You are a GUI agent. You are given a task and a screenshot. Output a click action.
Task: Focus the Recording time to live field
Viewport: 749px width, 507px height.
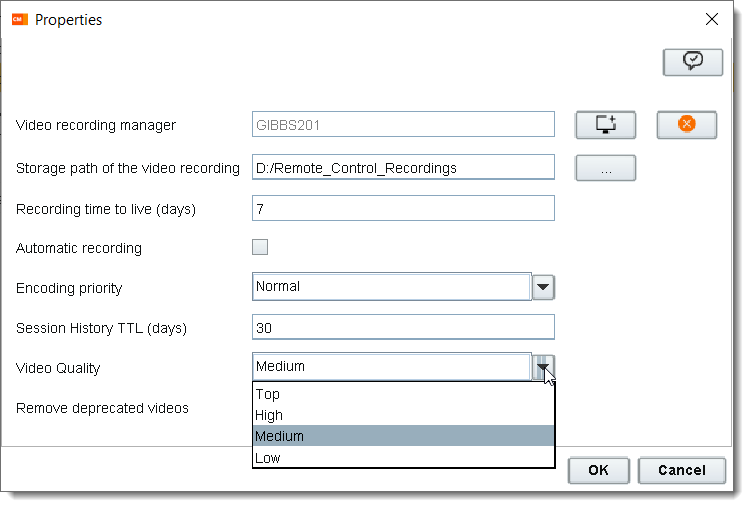[x=403, y=208]
